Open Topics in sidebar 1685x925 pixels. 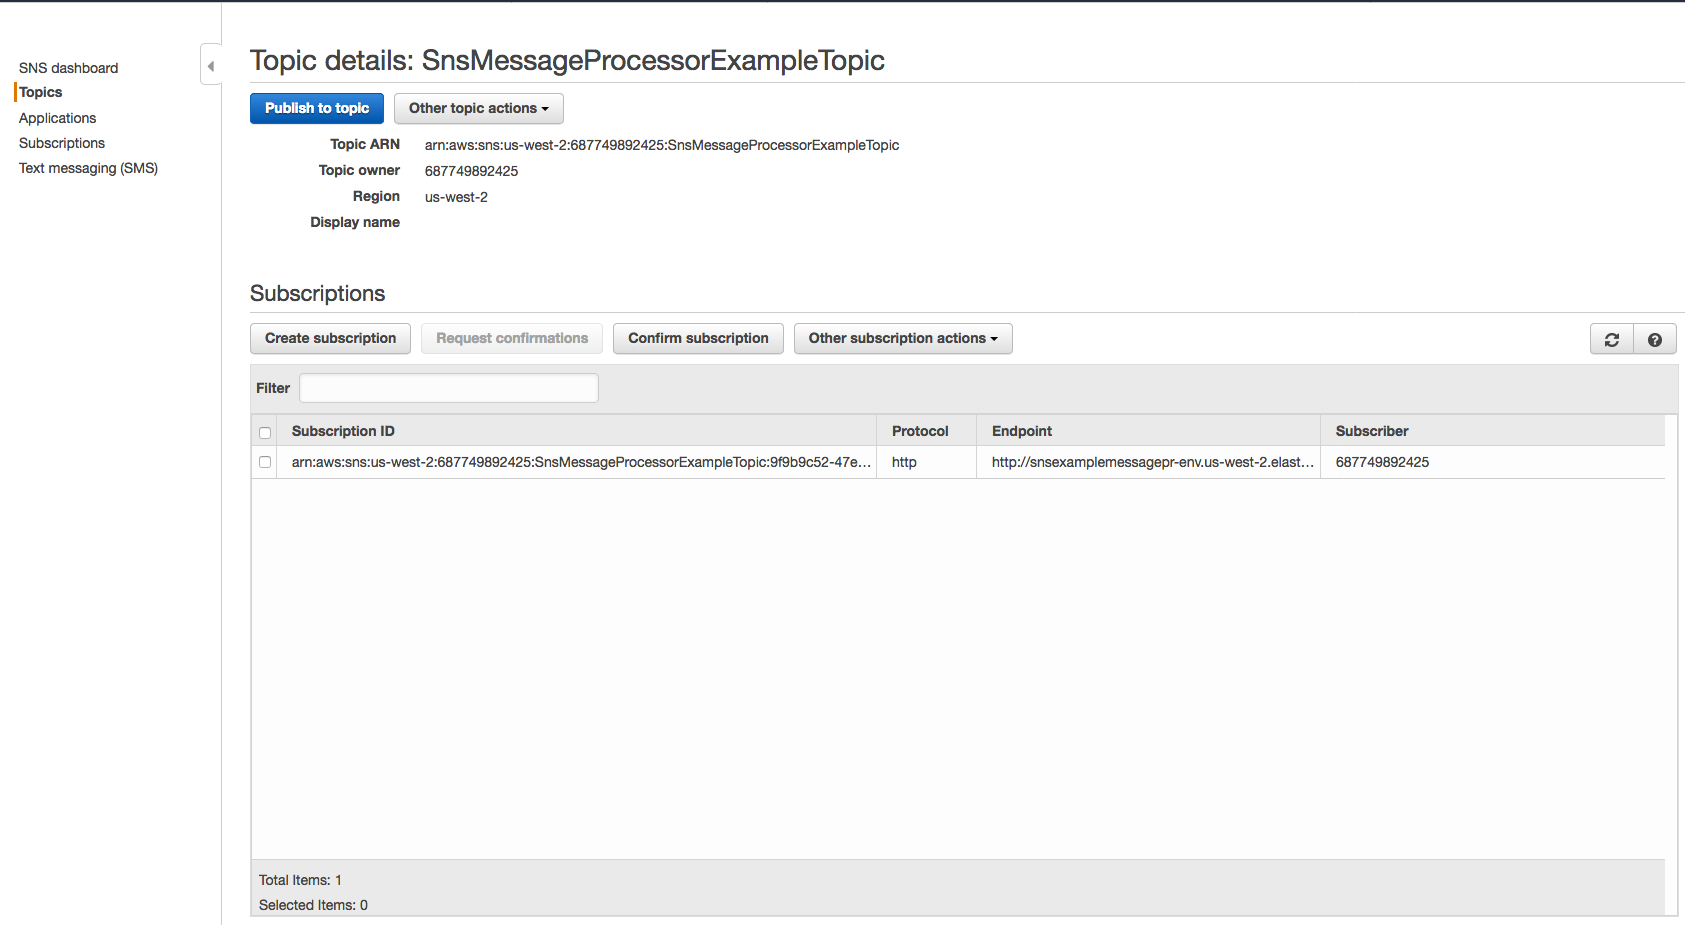[x=41, y=92]
